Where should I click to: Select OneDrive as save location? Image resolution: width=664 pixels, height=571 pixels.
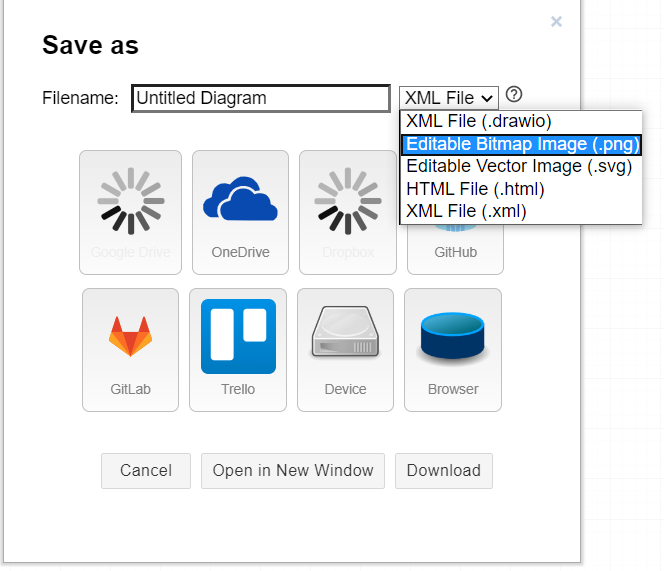click(240, 212)
